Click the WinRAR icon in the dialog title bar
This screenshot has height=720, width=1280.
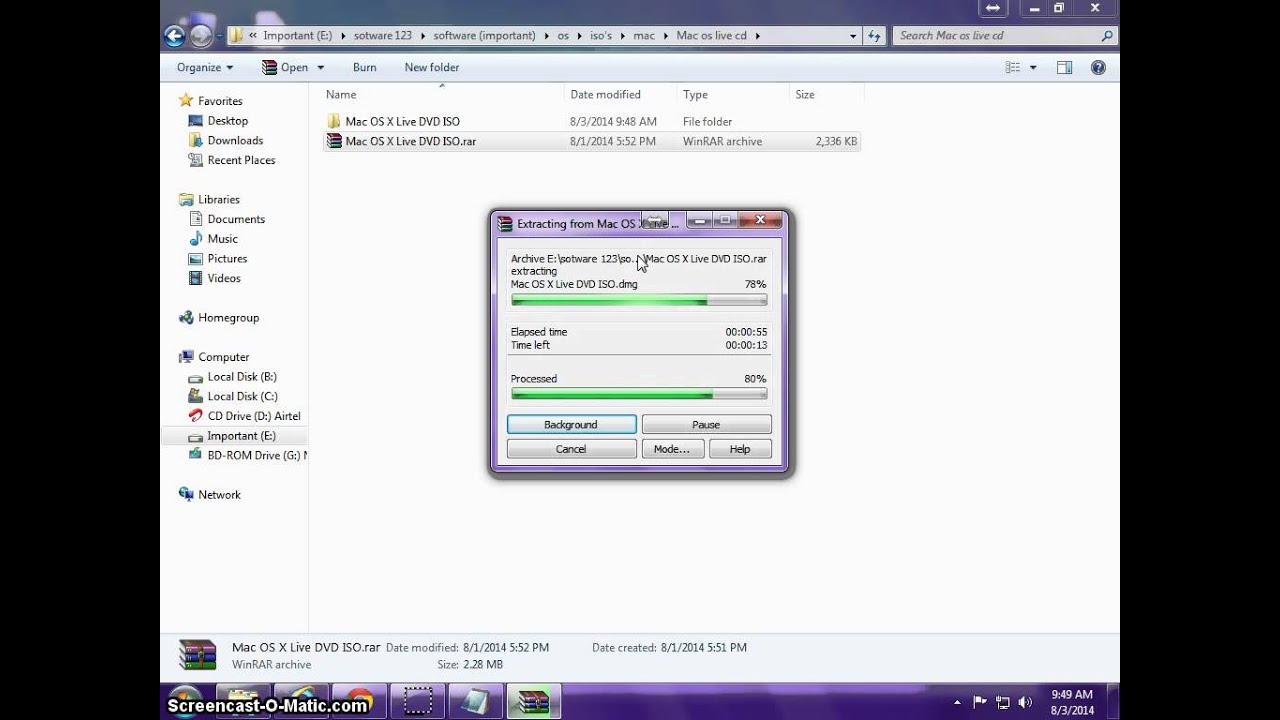click(505, 224)
